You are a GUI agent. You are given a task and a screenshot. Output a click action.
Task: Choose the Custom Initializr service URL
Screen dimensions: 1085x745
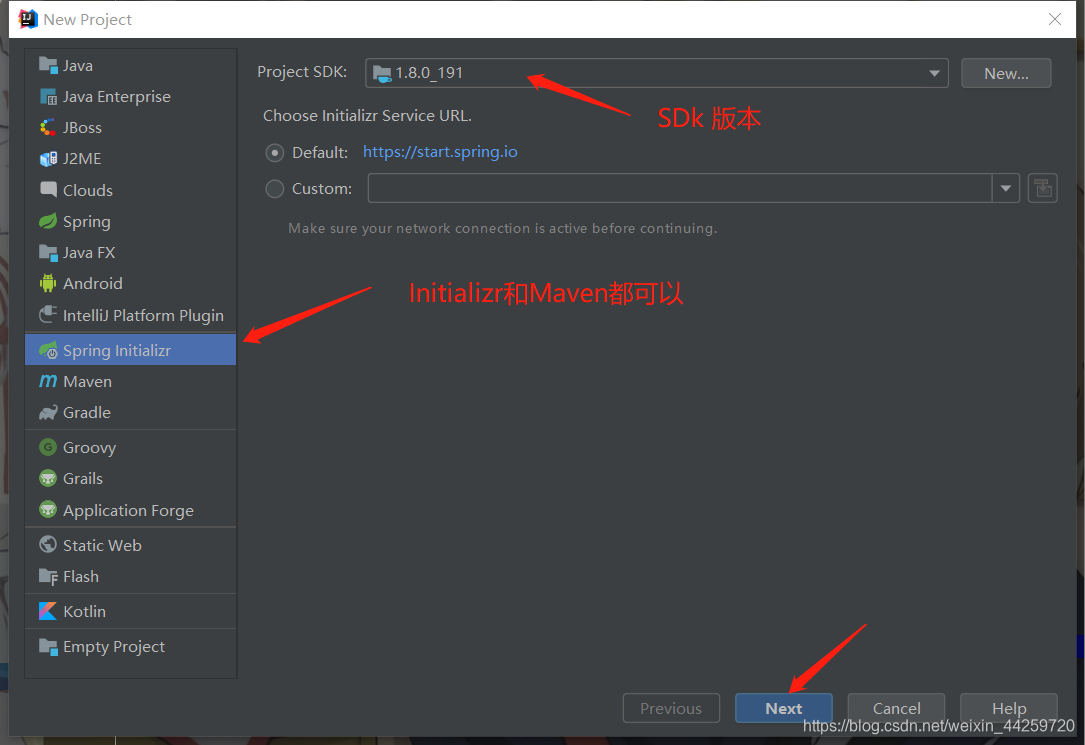(275, 188)
